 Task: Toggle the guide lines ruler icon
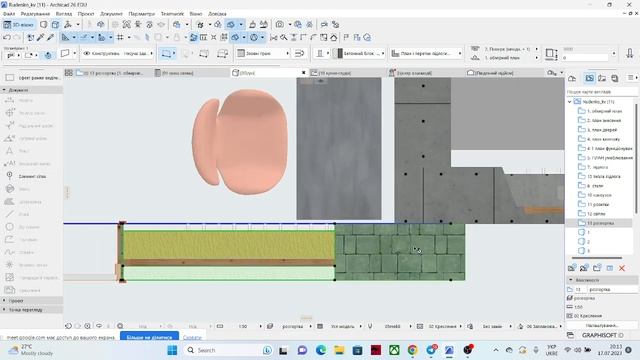coord(65,38)
